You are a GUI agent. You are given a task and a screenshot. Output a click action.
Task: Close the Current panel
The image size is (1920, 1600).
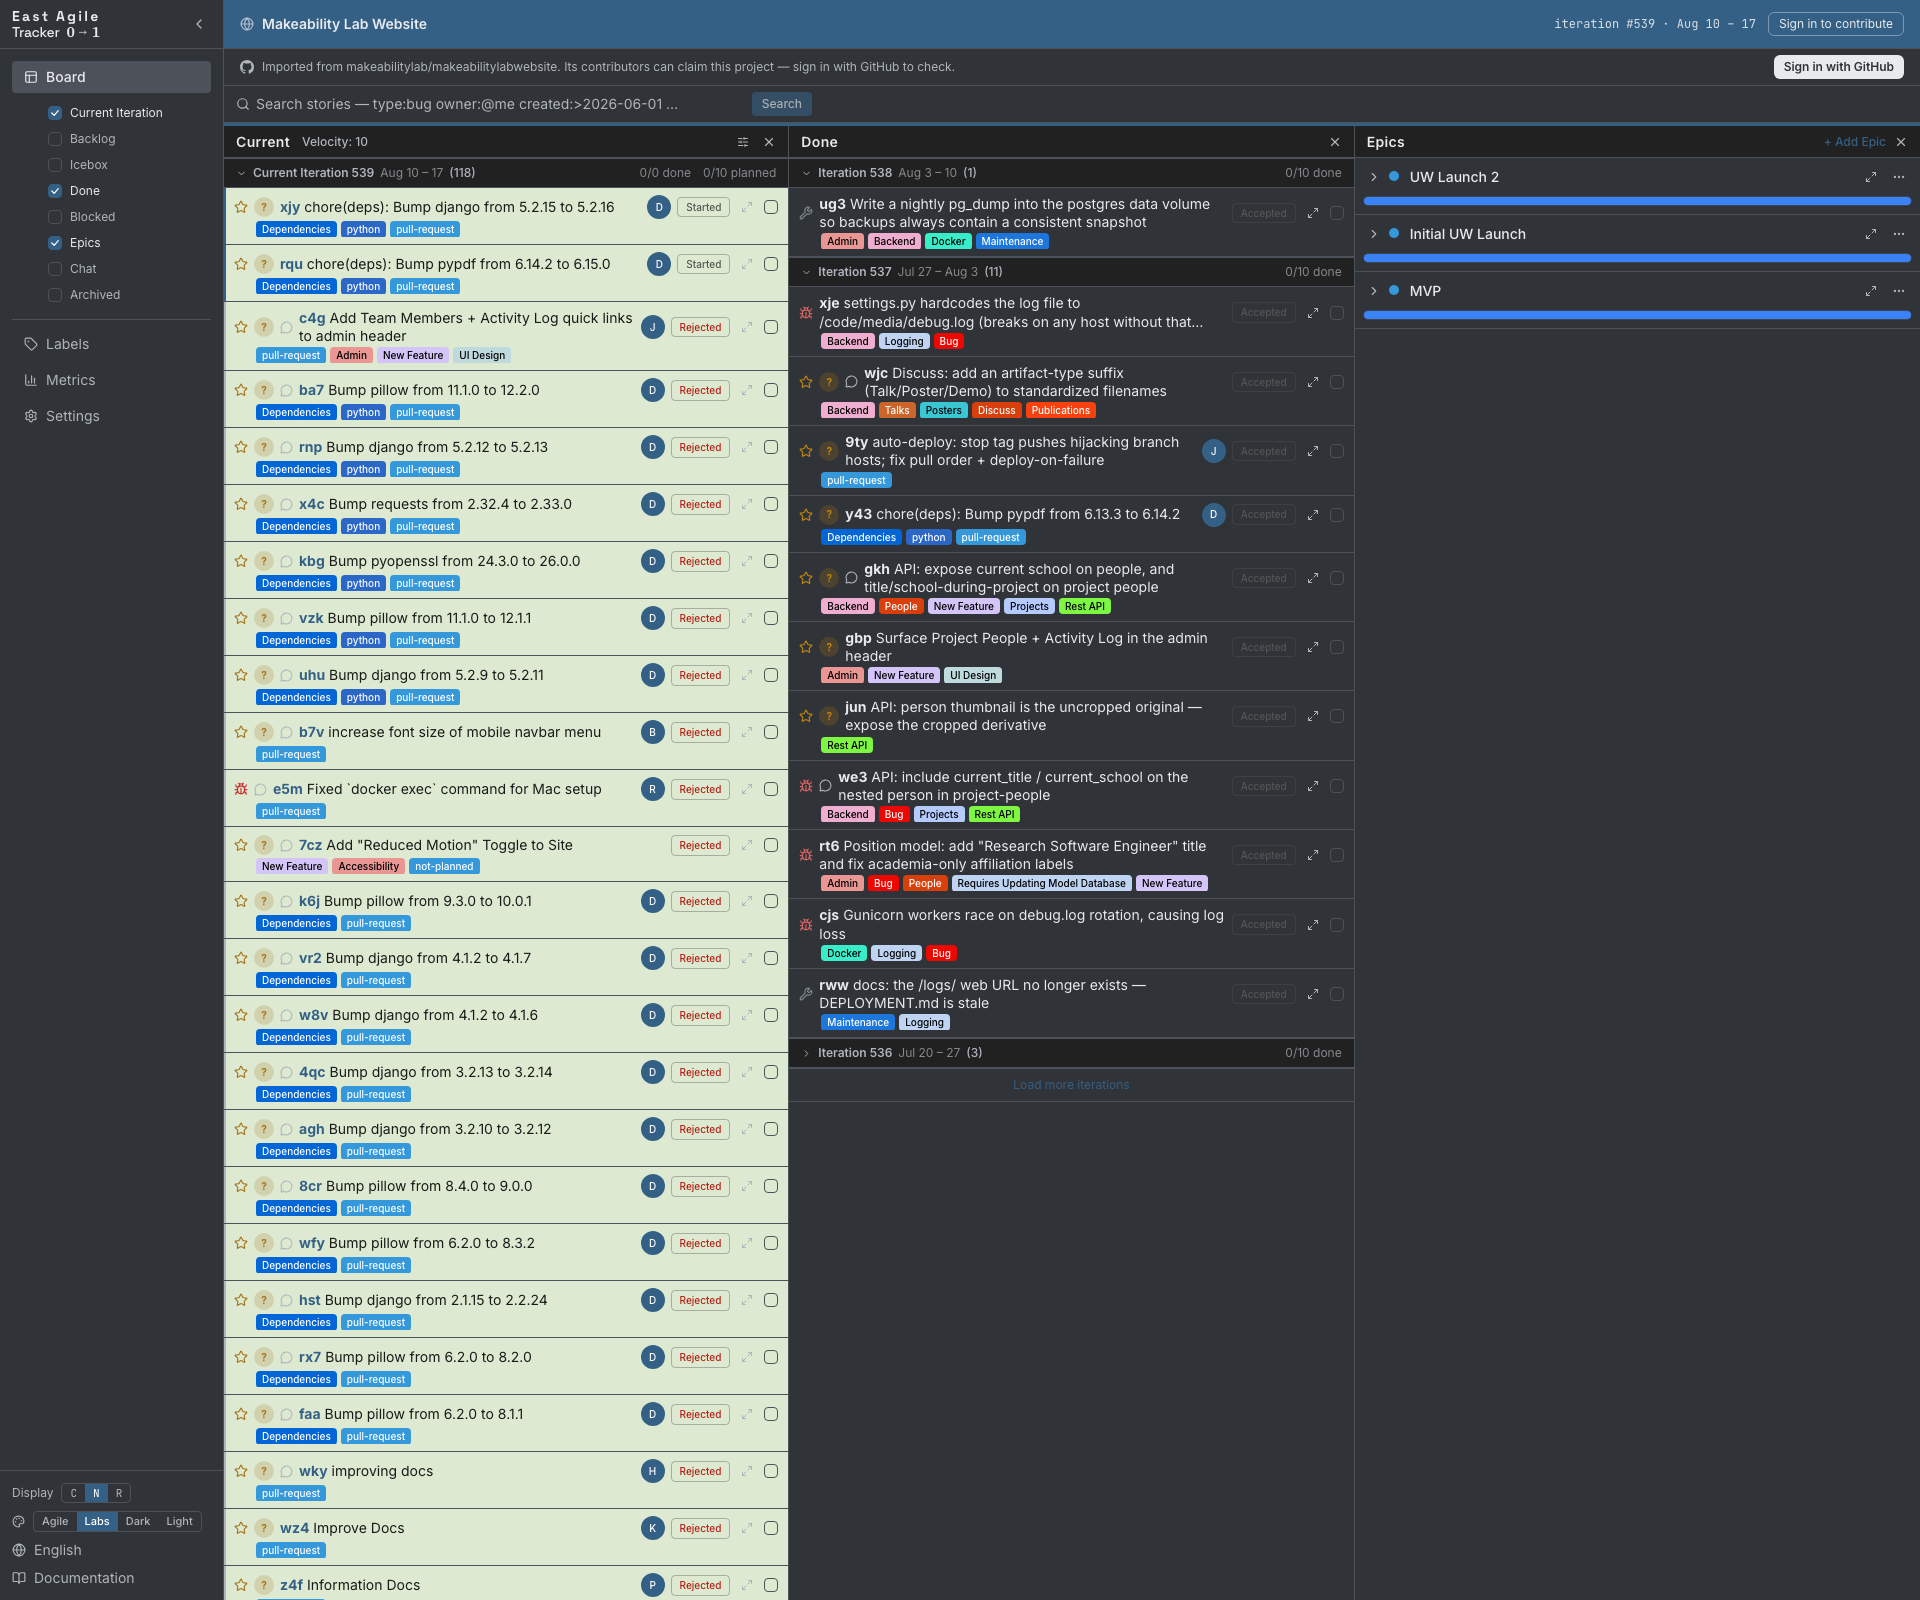(x=769, y=142)
